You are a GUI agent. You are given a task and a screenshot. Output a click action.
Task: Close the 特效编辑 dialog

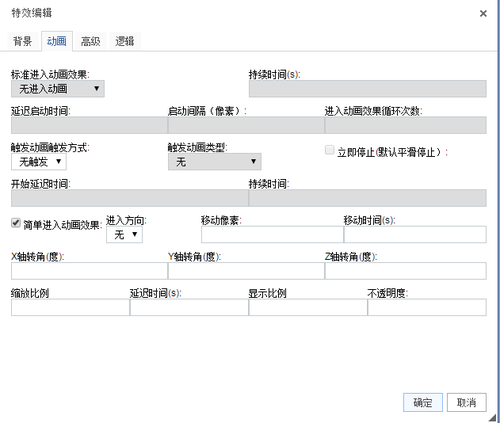point(483,14)
